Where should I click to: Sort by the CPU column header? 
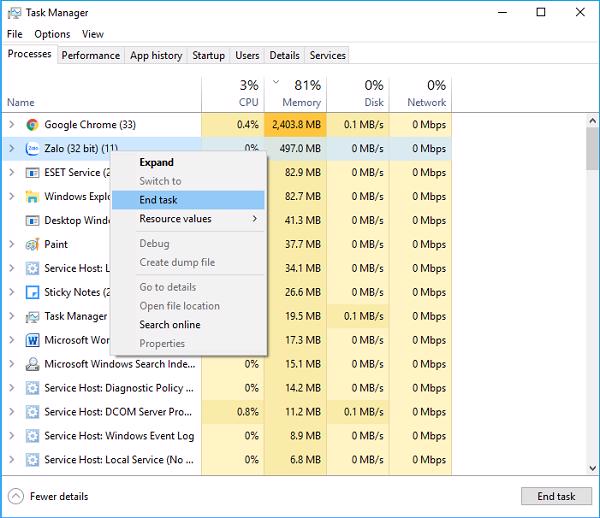233,94
